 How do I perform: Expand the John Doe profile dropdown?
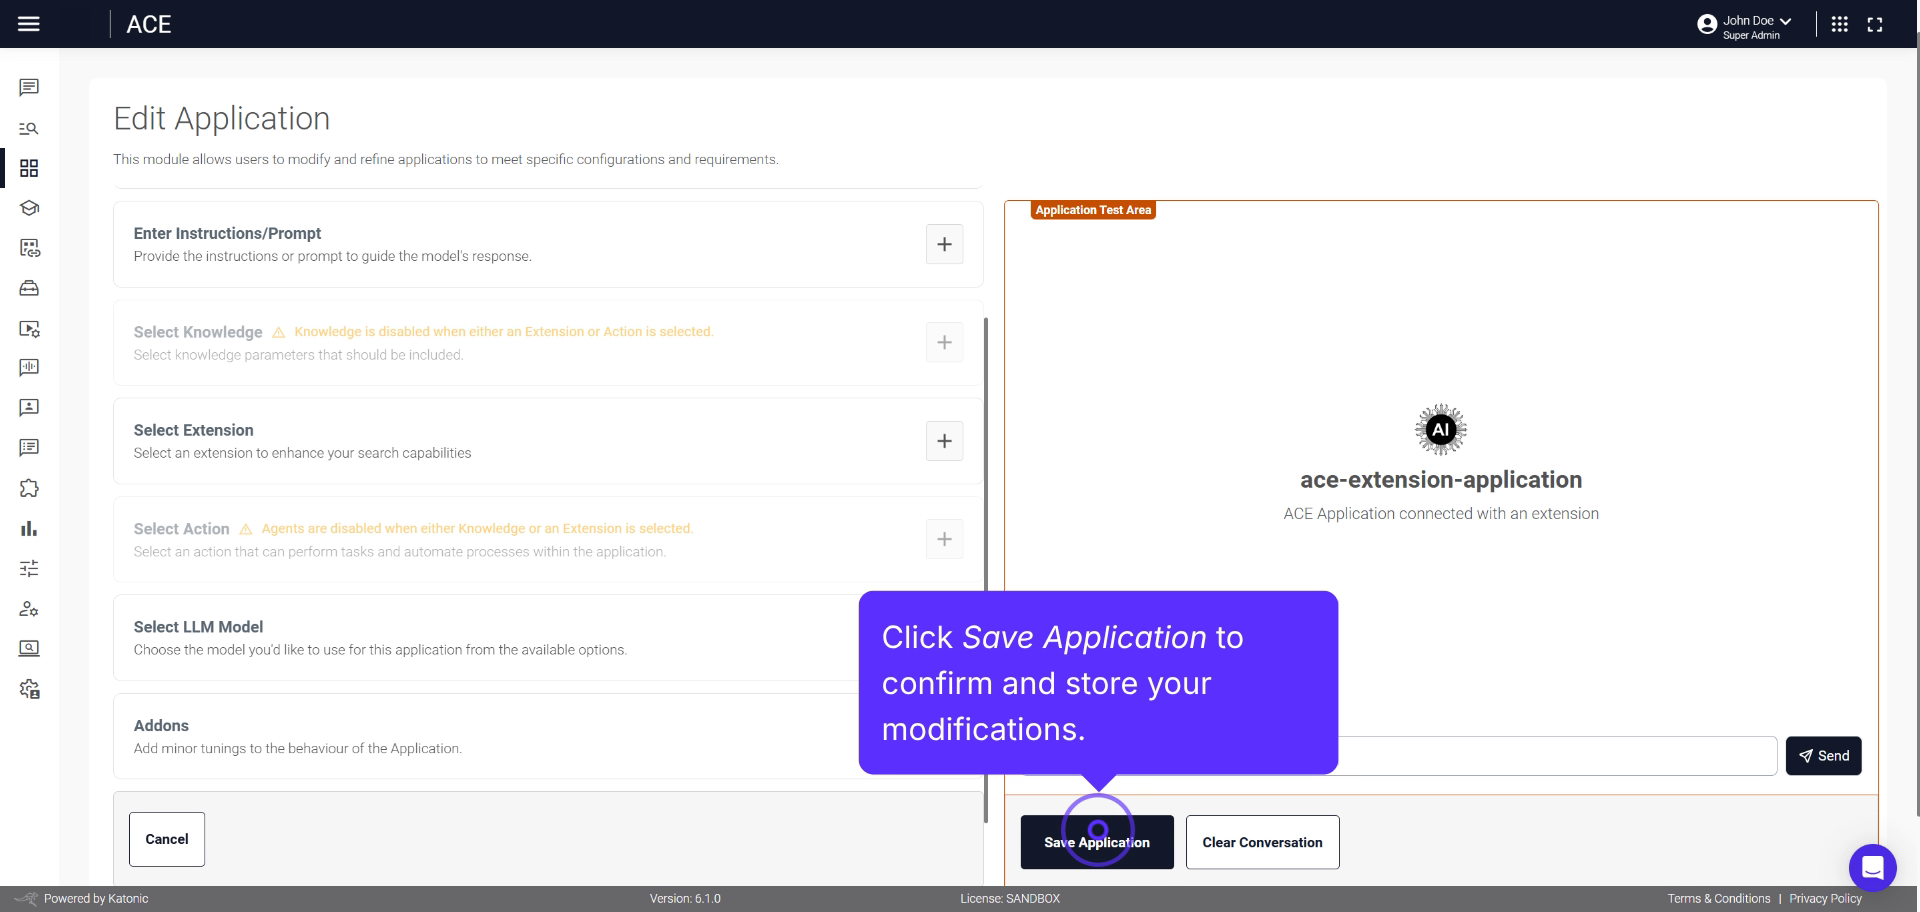click(x=1745, y=21)
